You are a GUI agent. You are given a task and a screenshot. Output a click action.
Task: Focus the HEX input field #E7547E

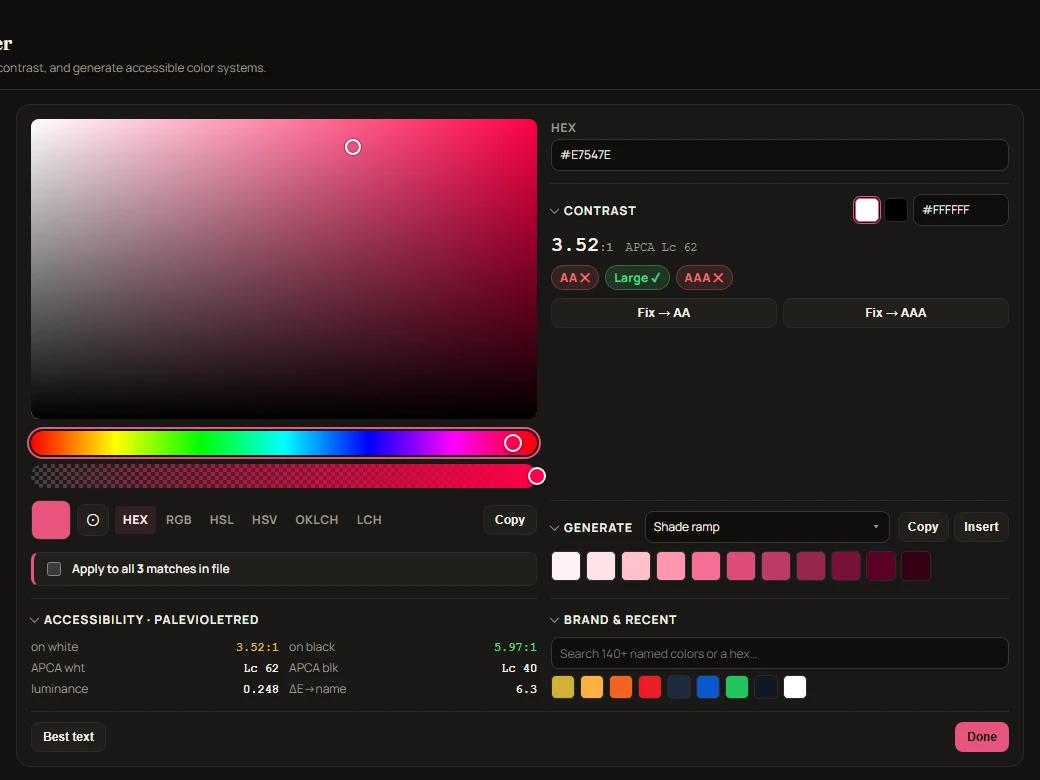pyautogui.click(x=779, y=155)
